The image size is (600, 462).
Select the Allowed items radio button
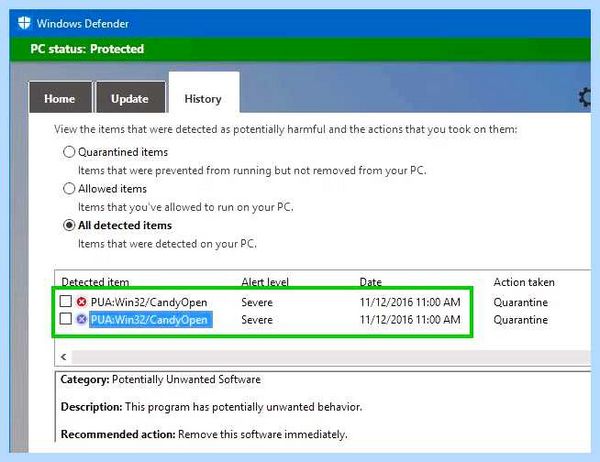click(x=69, y=189)
